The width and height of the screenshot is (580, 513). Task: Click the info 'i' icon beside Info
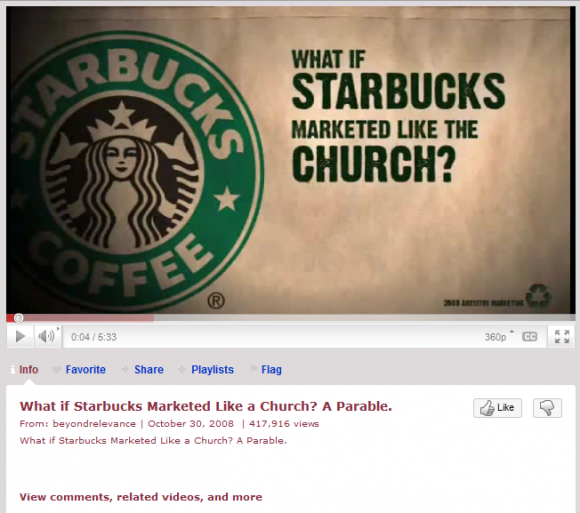click(13, 369)
